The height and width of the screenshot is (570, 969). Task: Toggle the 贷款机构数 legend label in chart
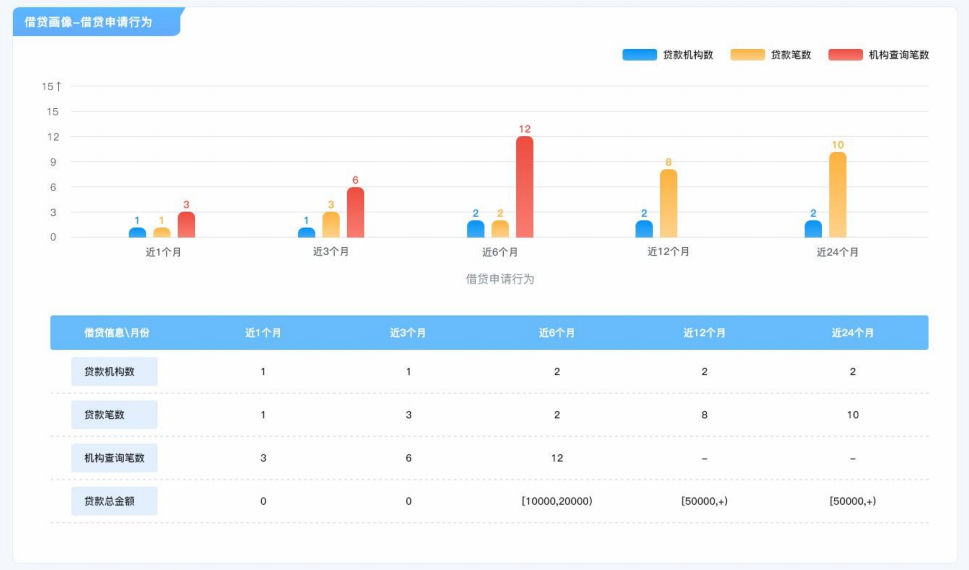[x=688, y=55]
